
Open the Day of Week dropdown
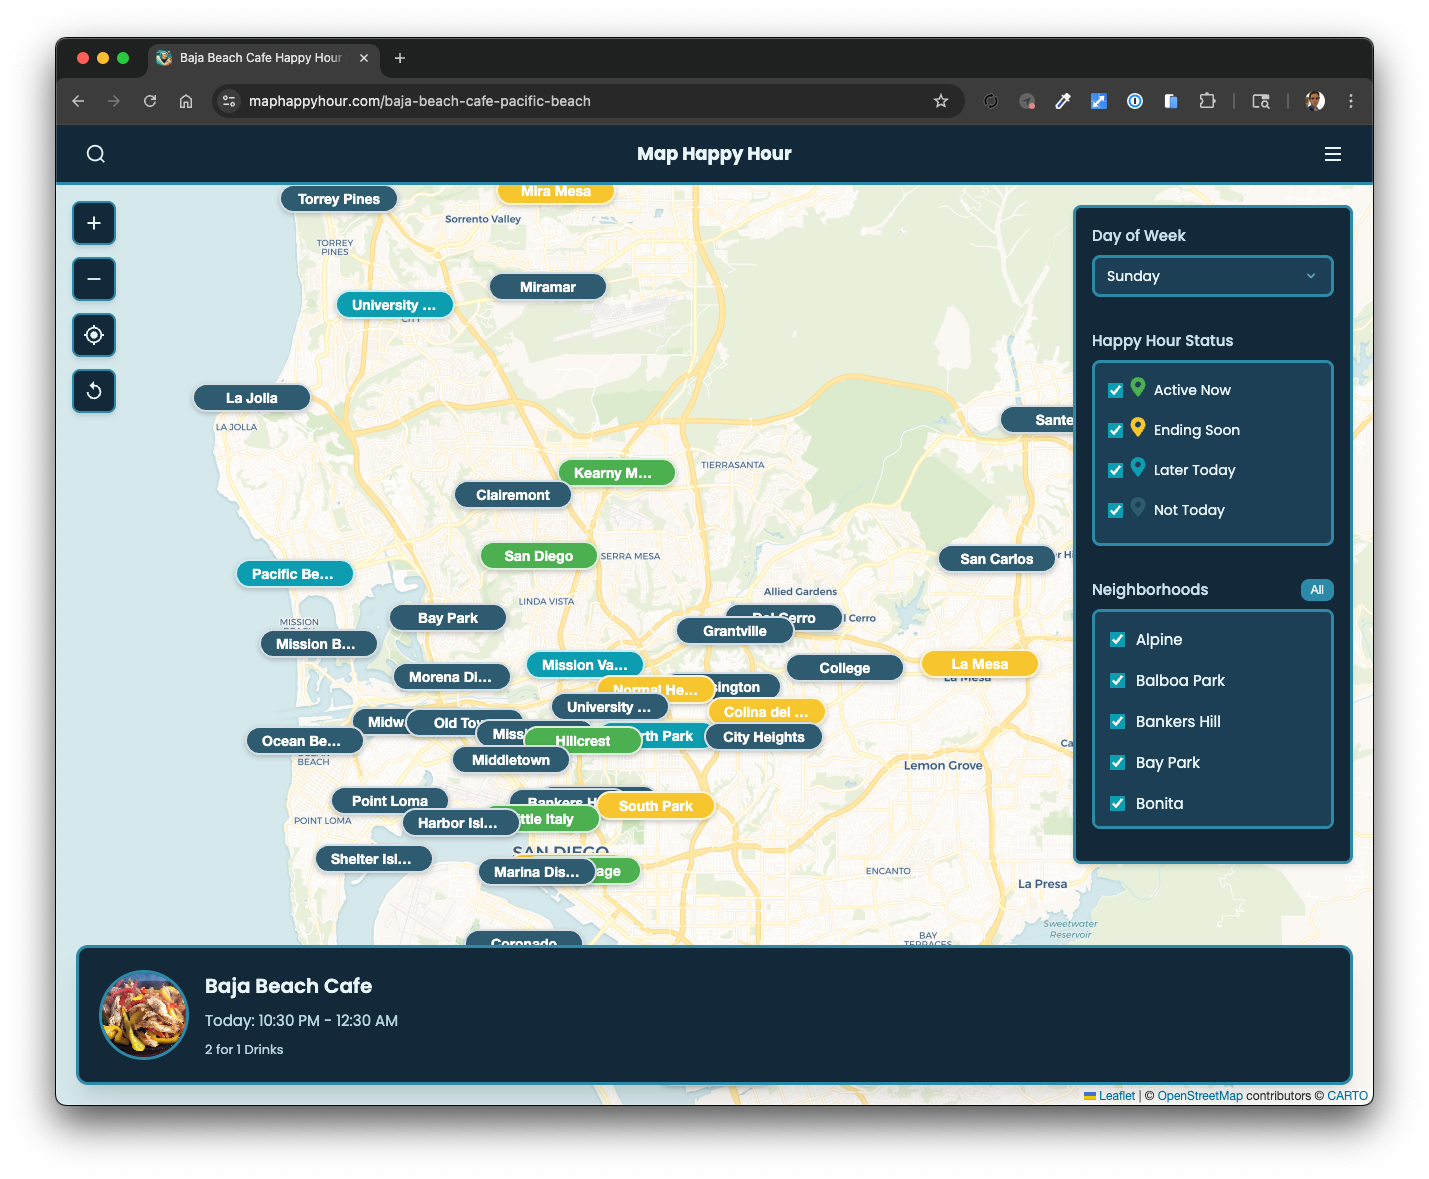point(1212,276)
